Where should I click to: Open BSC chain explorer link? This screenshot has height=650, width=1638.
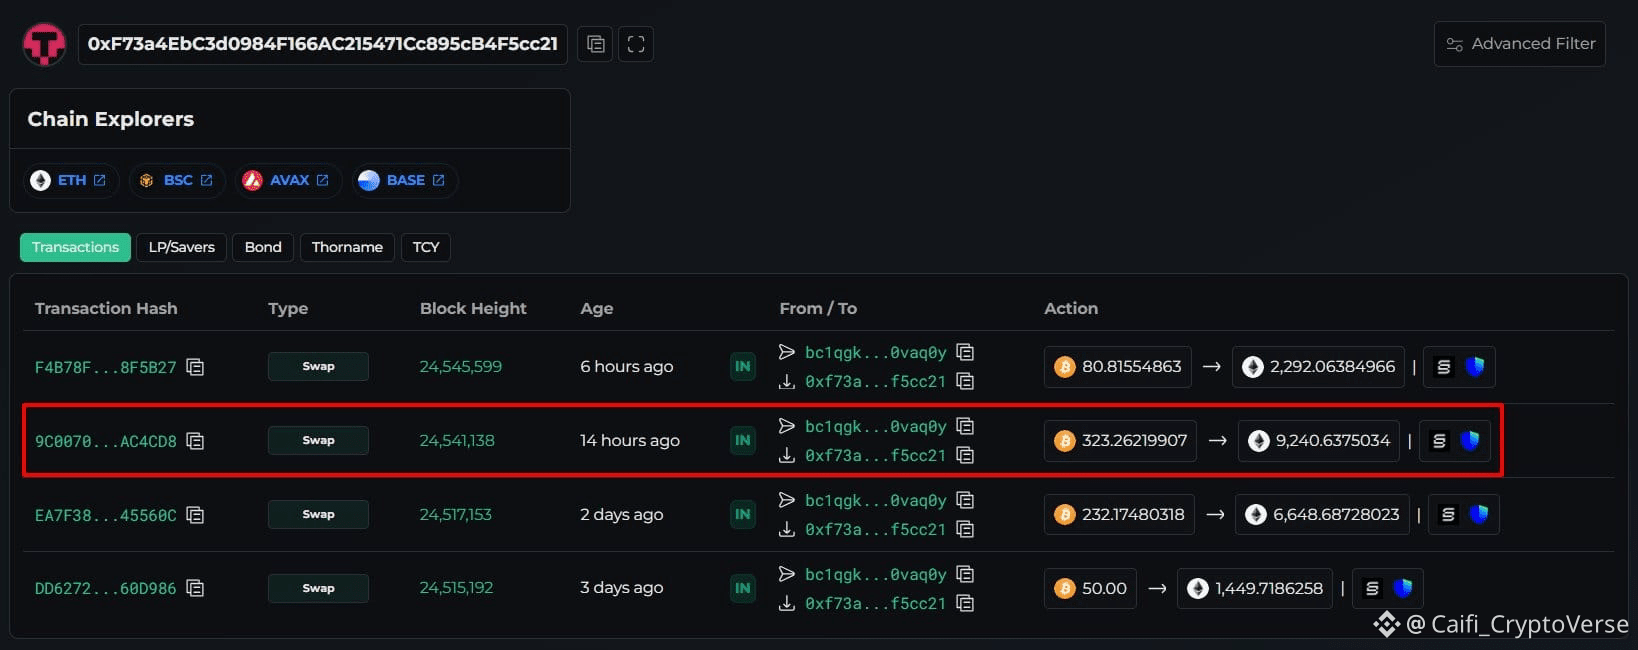(x=176, y=180)
